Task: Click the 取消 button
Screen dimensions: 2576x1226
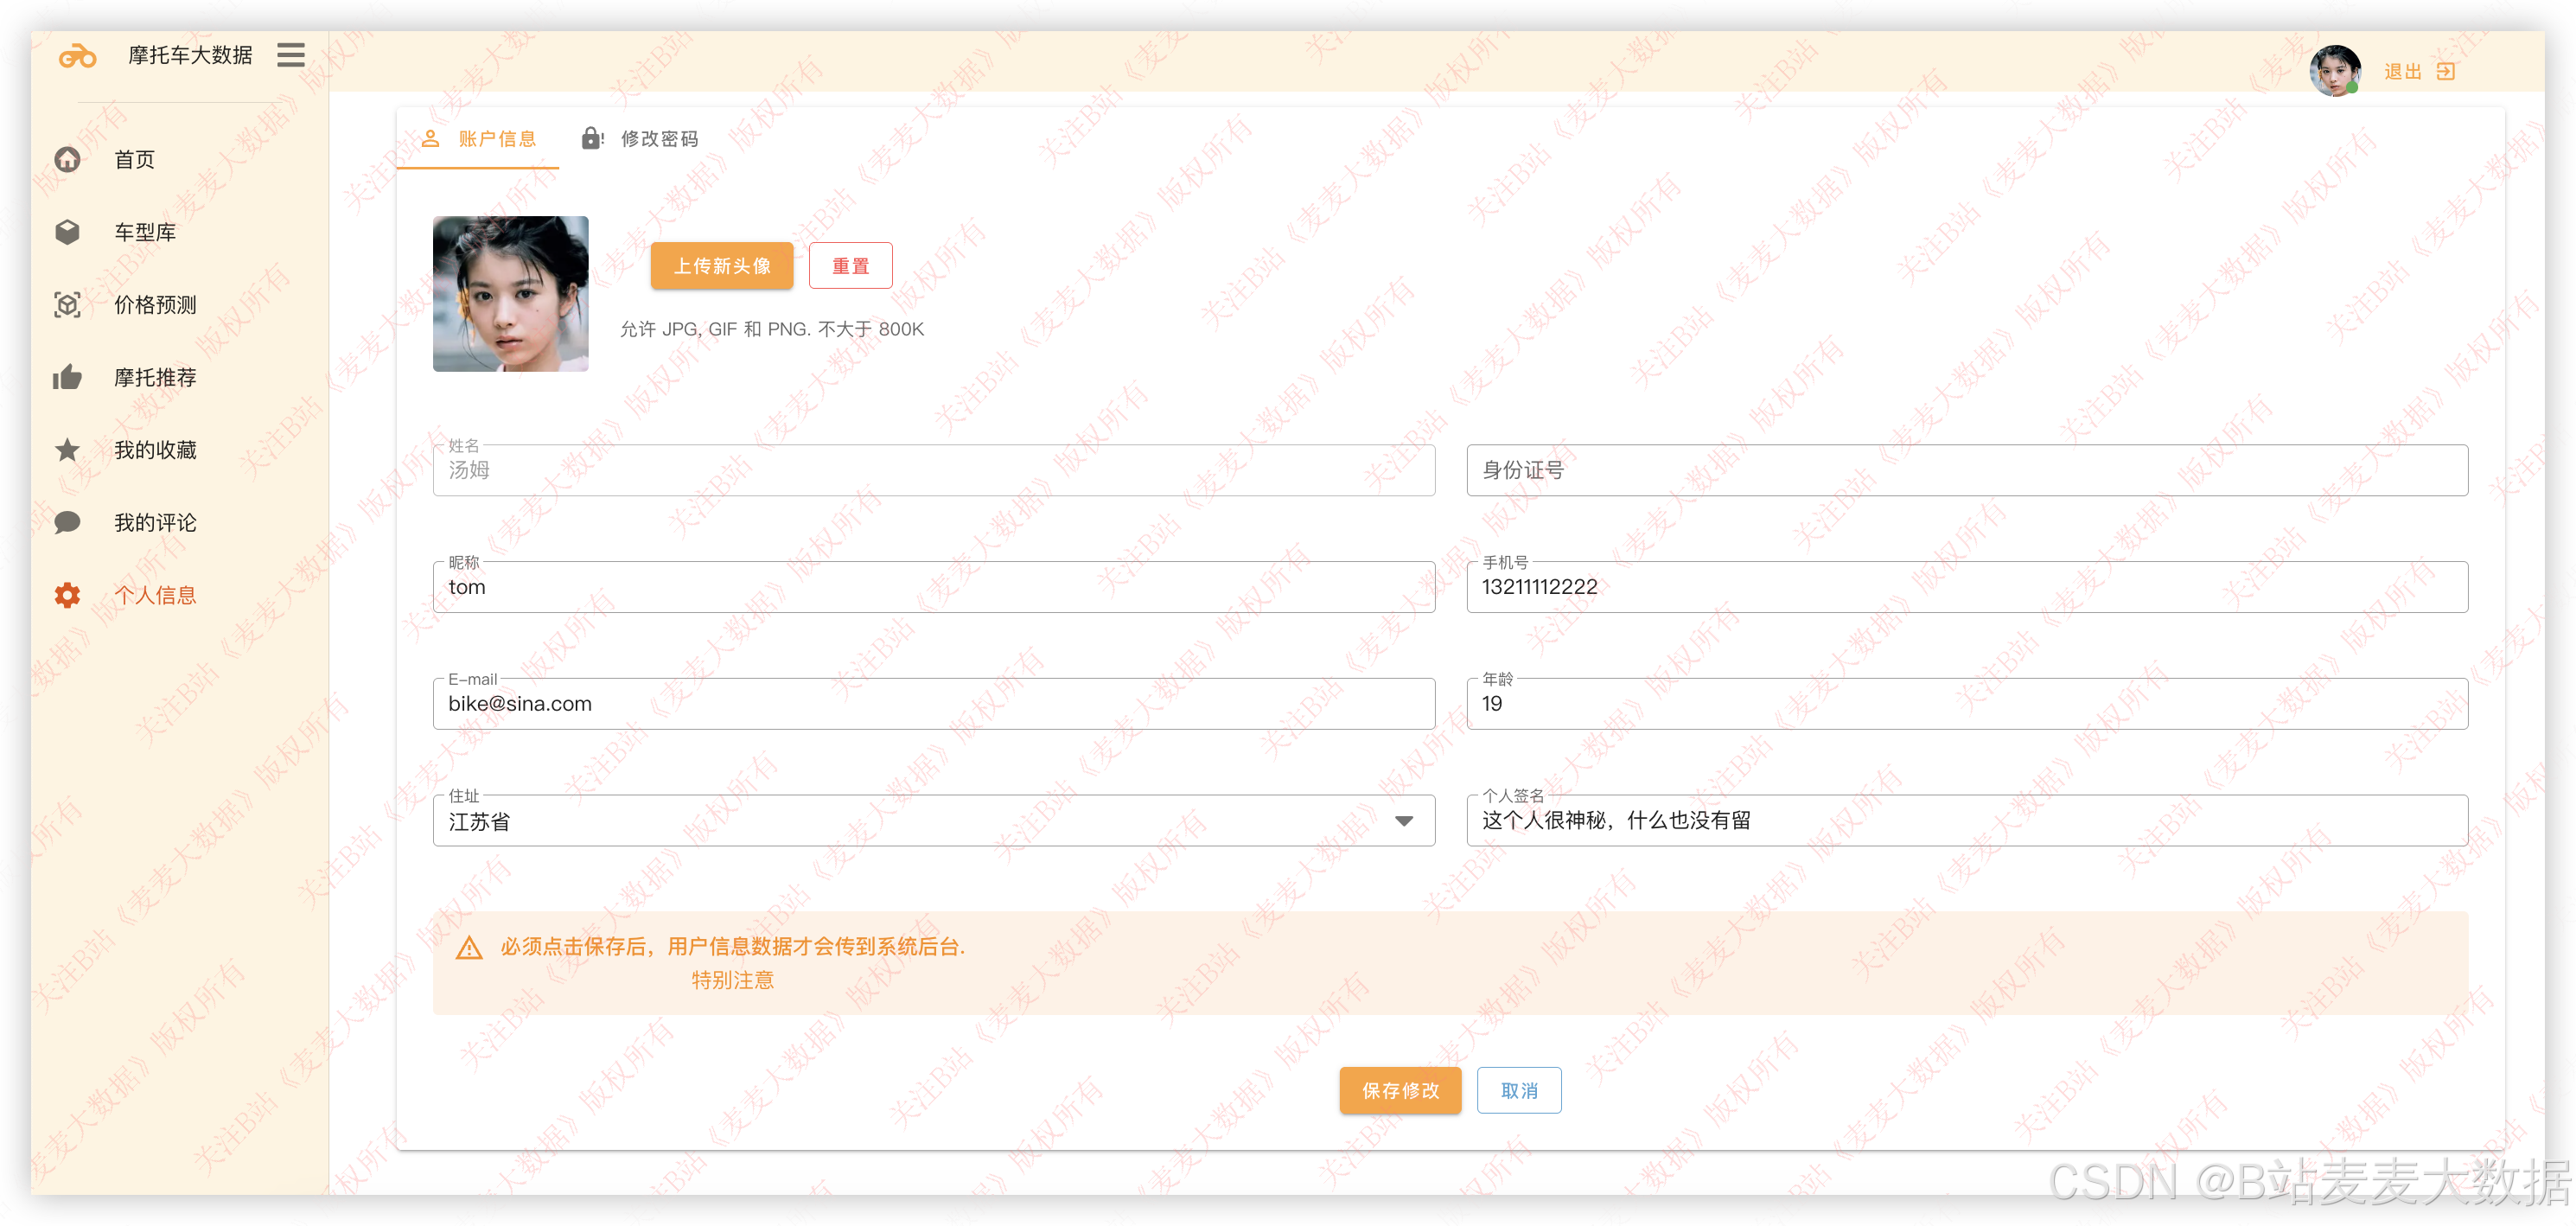Action: [1518, 1090]
